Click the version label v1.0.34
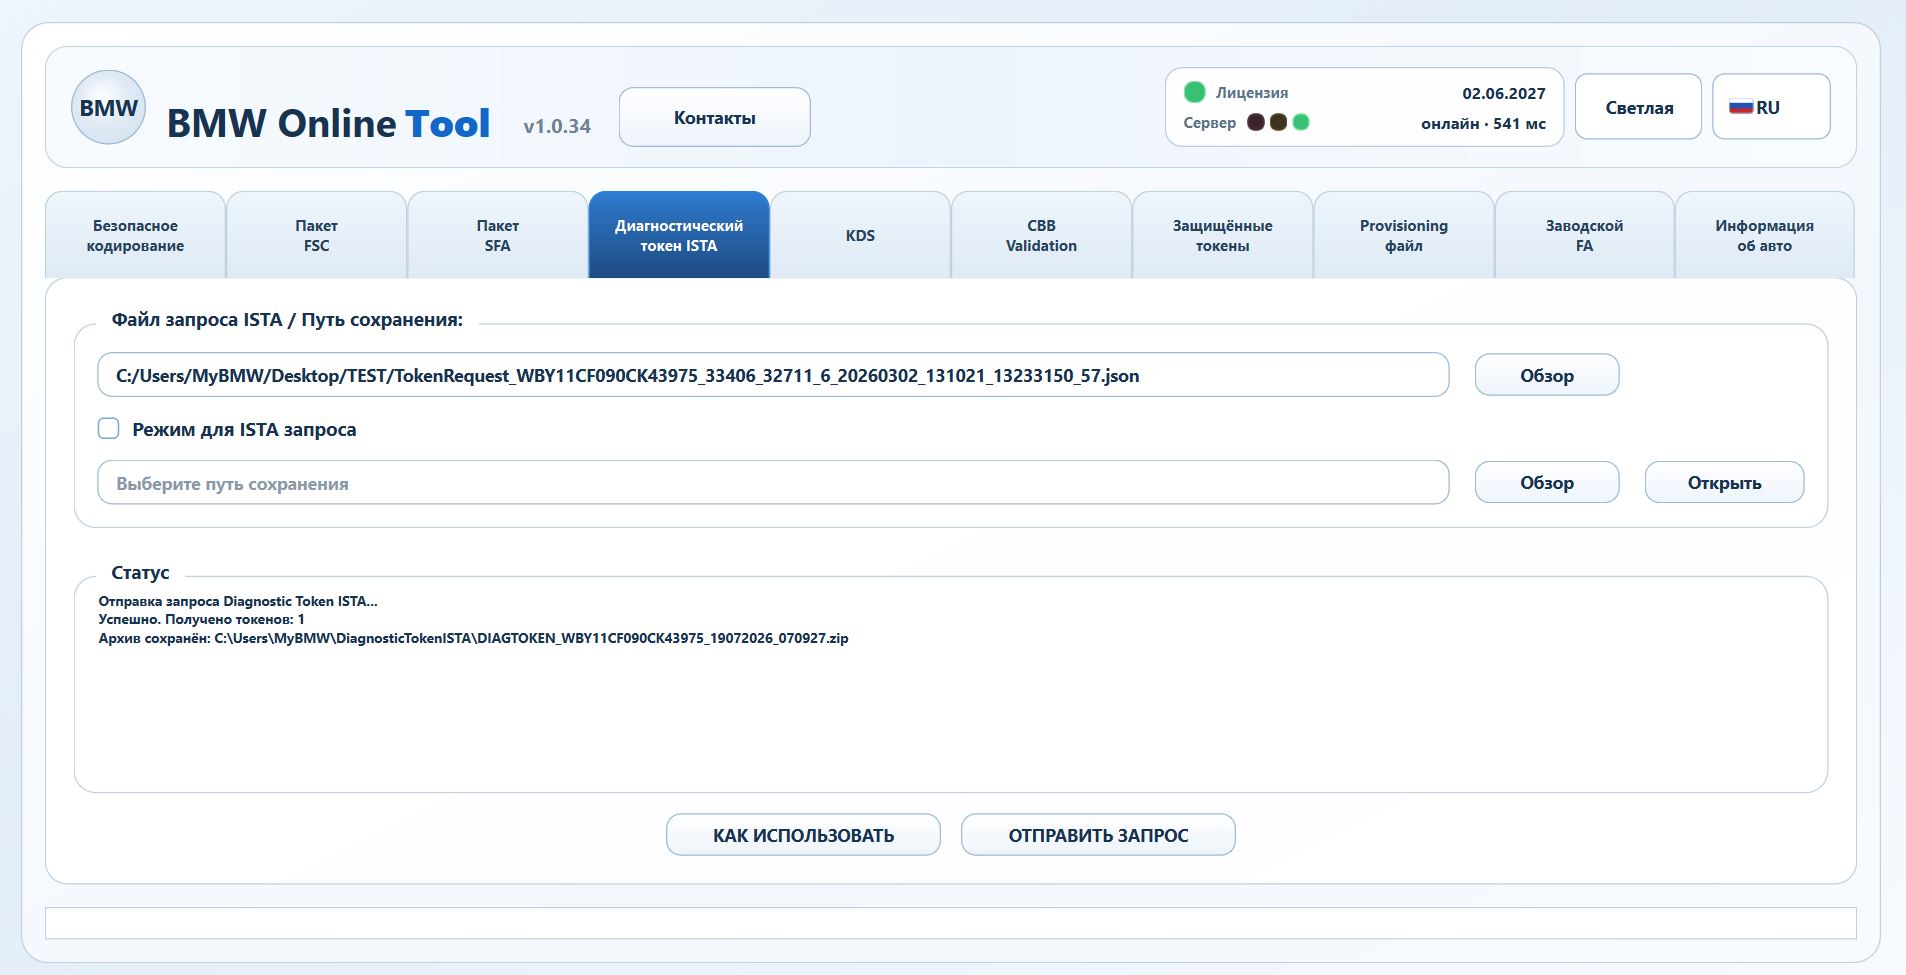This screenshot has width=1906, height=975. [x=557, y=126]
